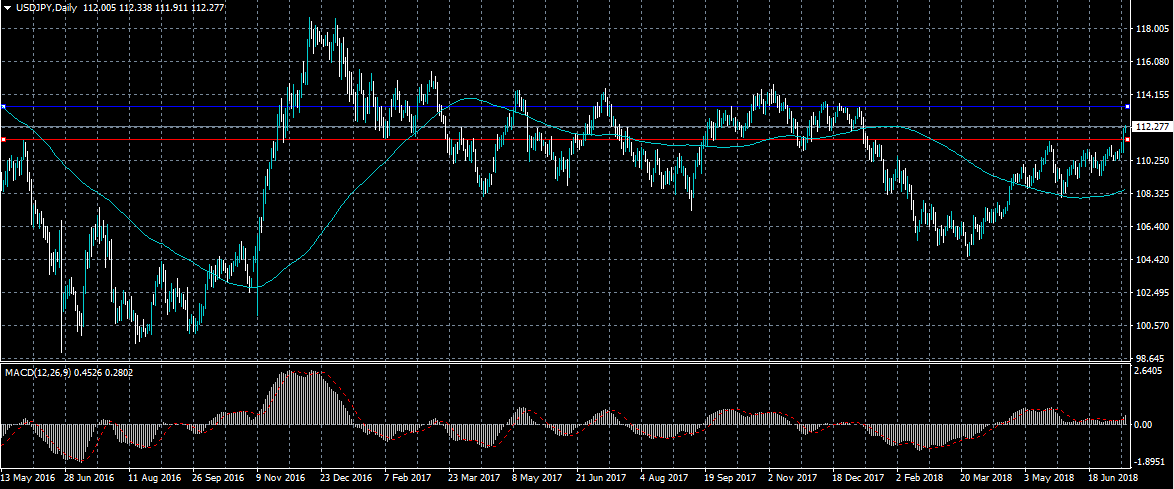Click the 108.325 price level on scale
1174x489 pixels.
[1153, 194]
